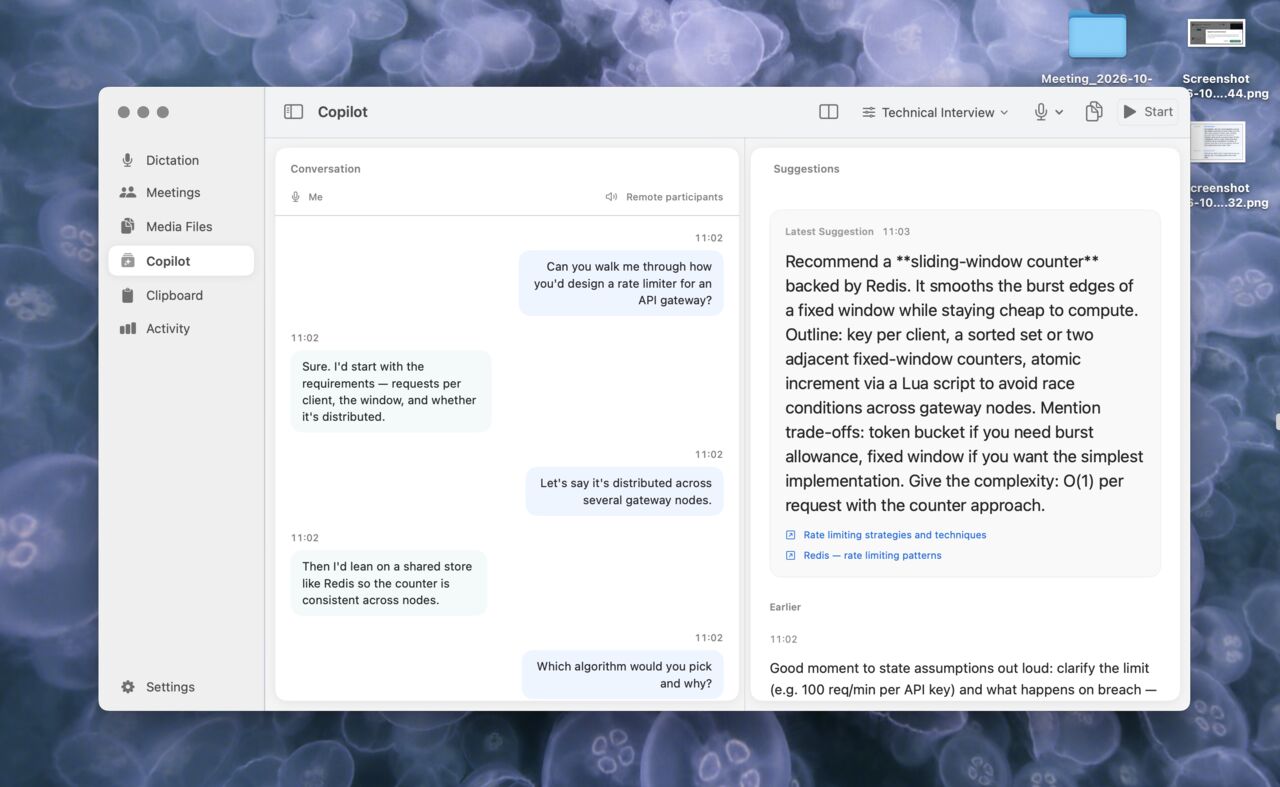Image resolution: width=1280 pixels, height=787 pixels.
Task: Close the Copilot window
Action: tap(124, 112)
